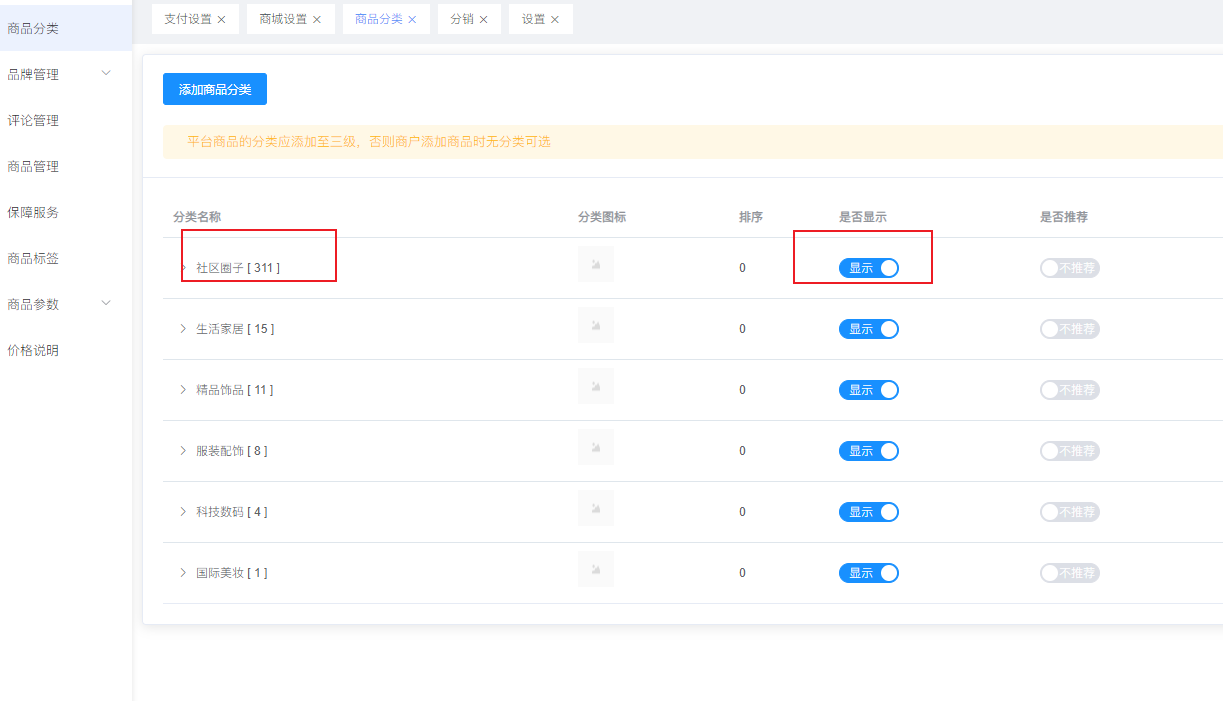Close the 设置 tab

tap(555, 19)
